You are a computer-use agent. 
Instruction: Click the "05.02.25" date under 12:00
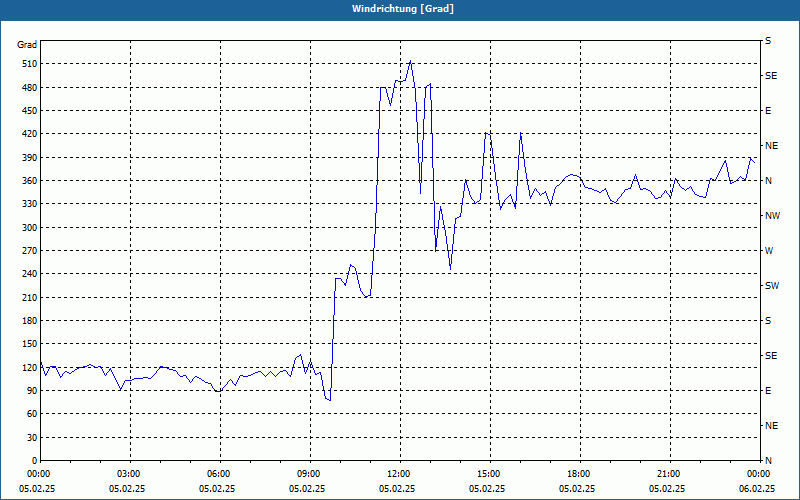(397, 489)
